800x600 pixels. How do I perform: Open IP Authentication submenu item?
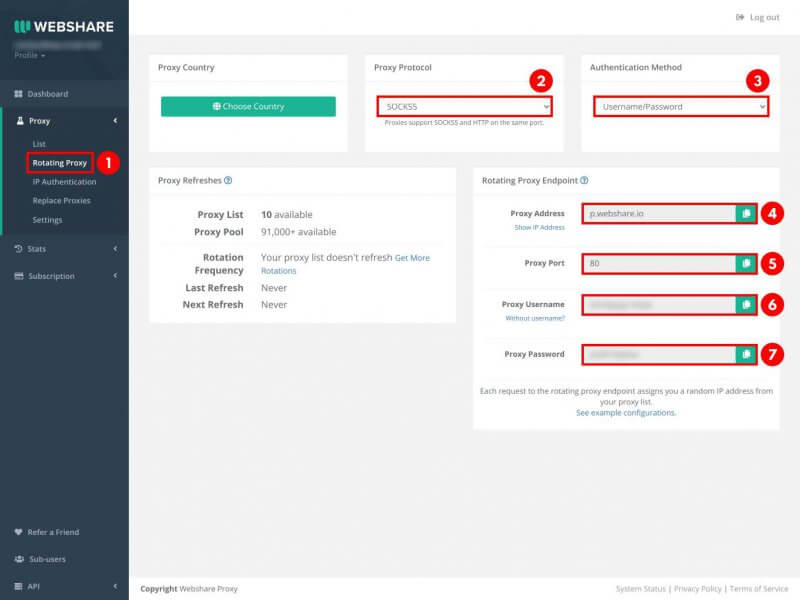click(64, 182)
